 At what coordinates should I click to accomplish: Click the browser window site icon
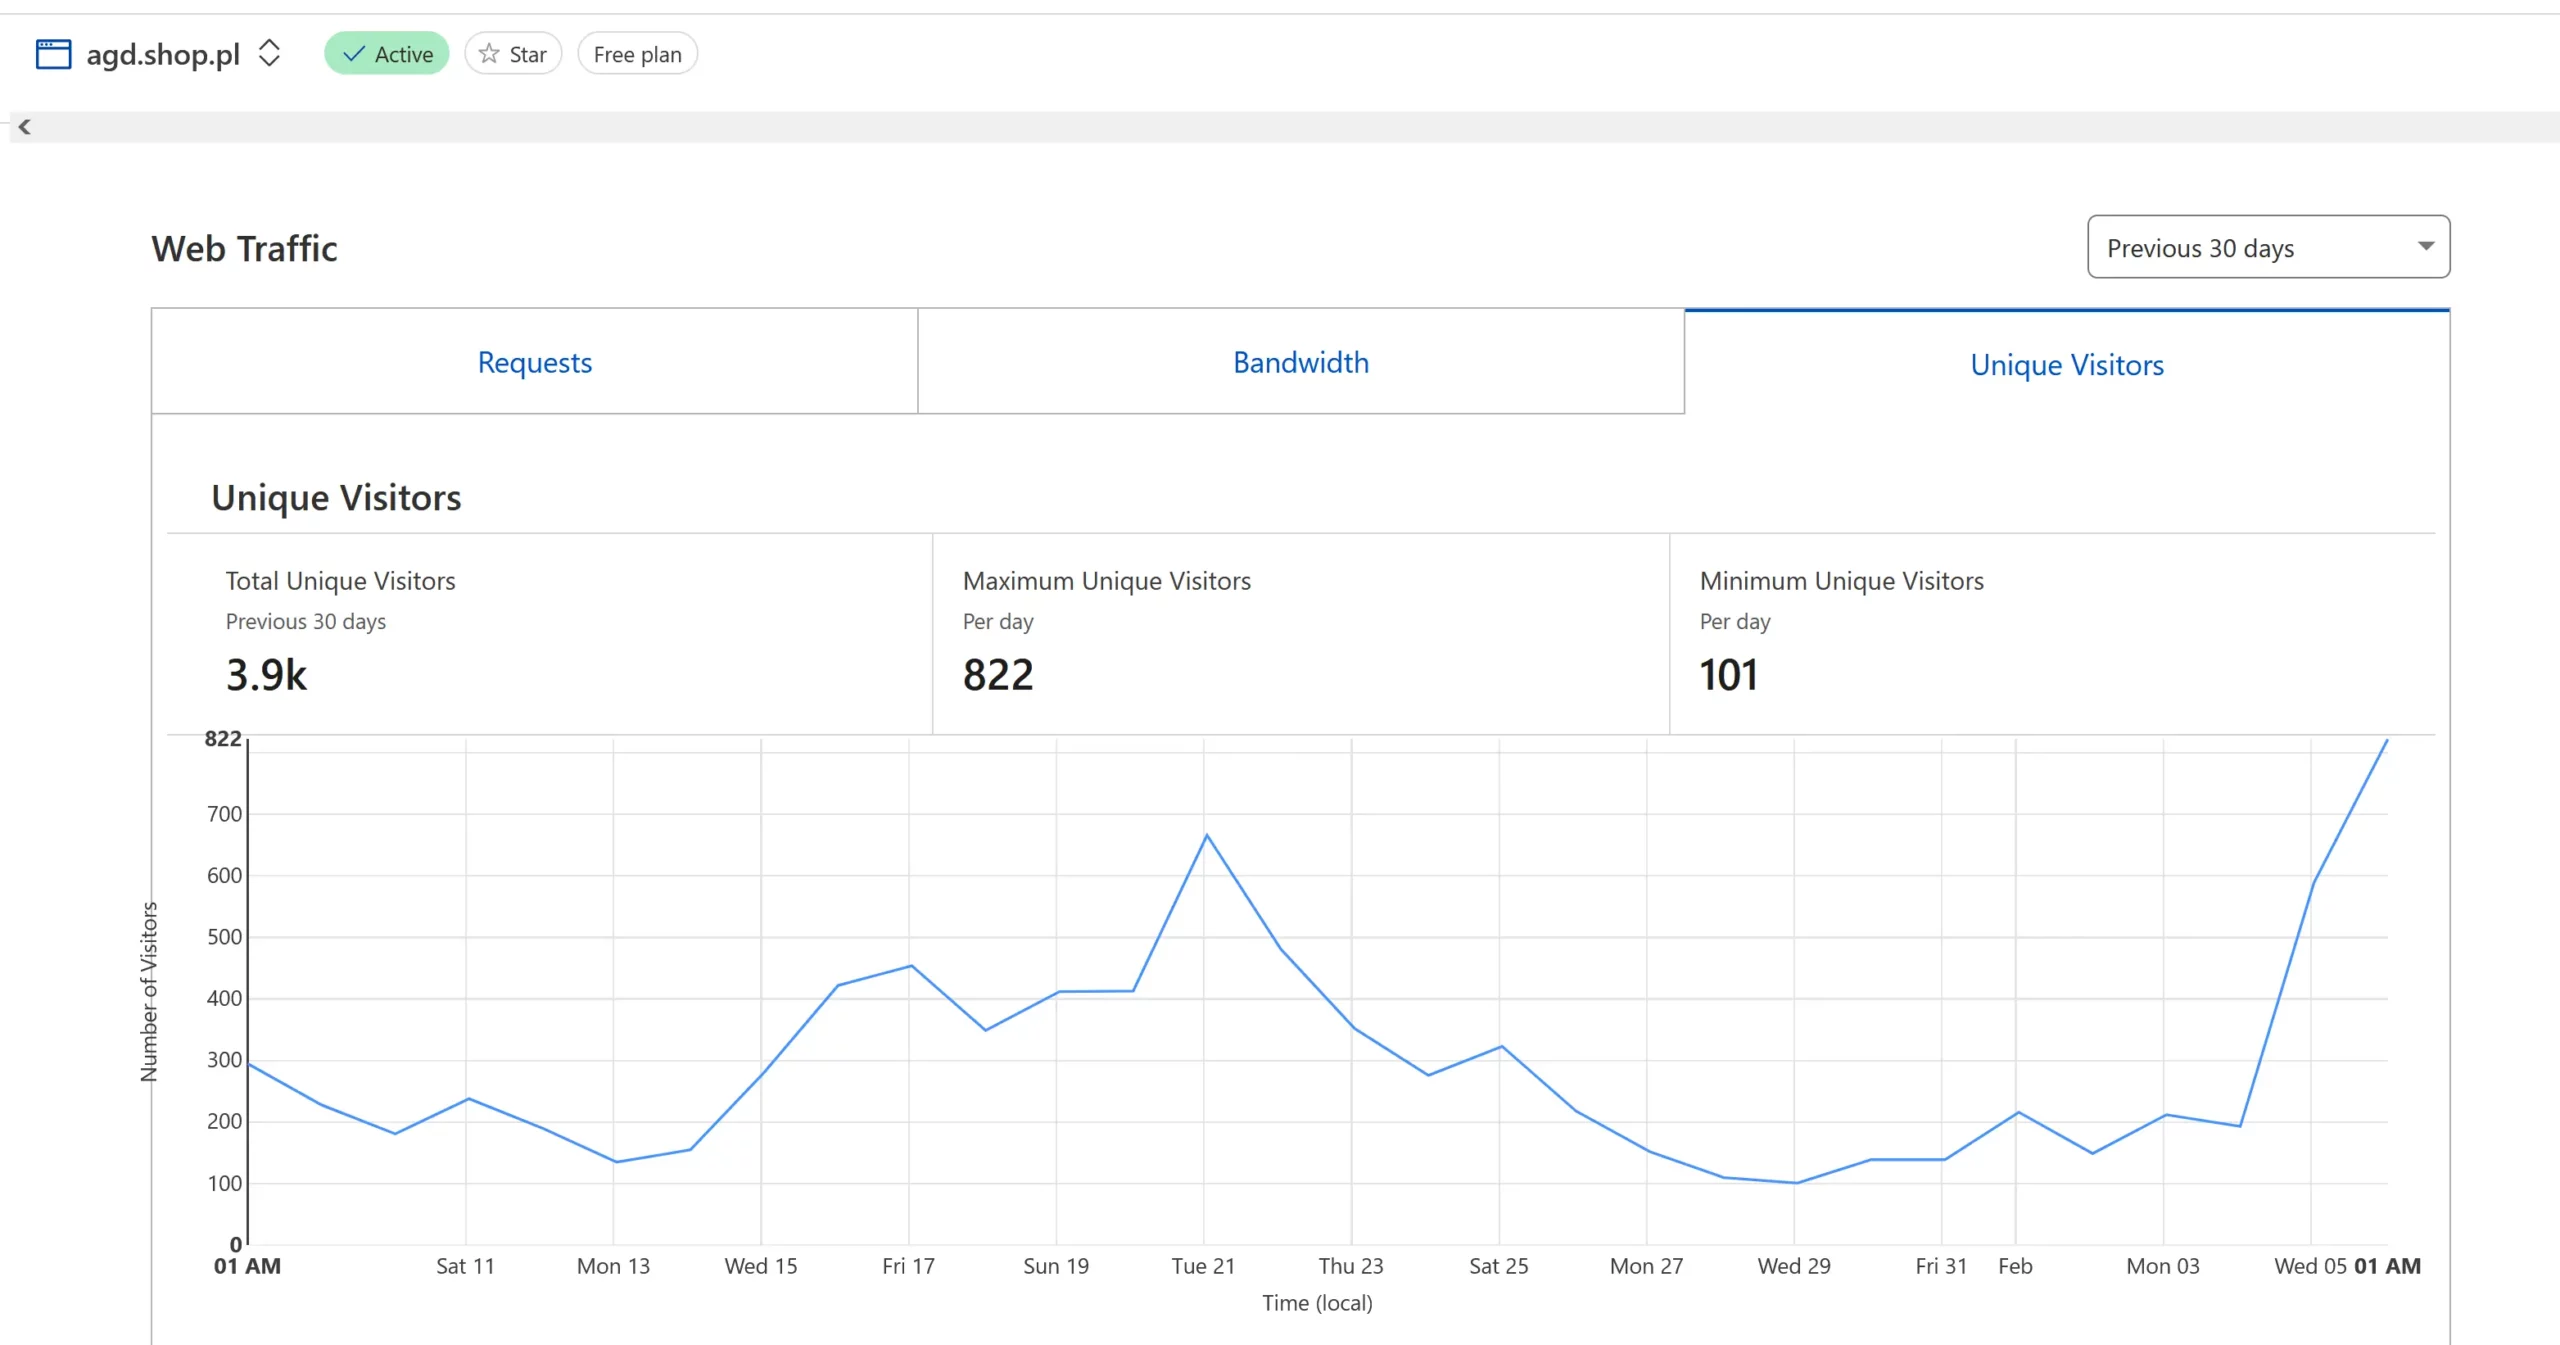[x=53, y=54]
